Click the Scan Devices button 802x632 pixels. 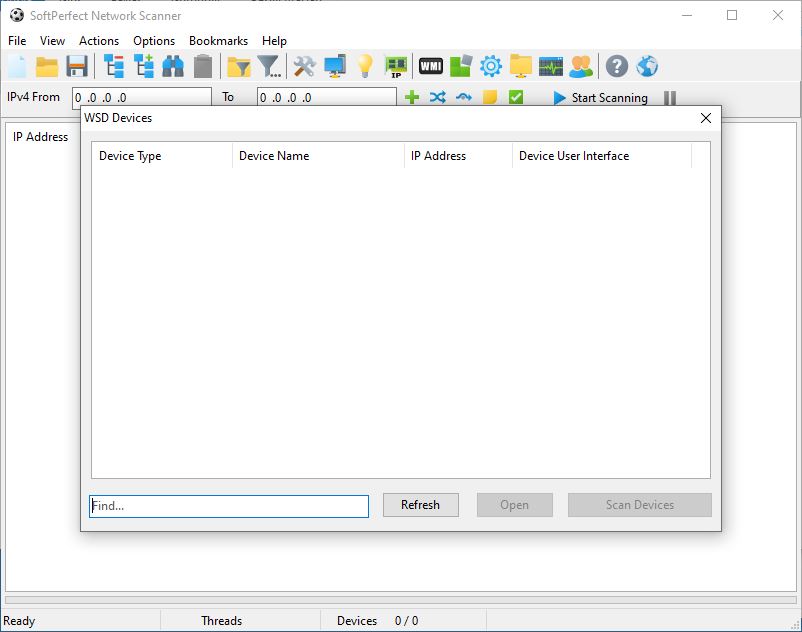click(x=639, y=505)
